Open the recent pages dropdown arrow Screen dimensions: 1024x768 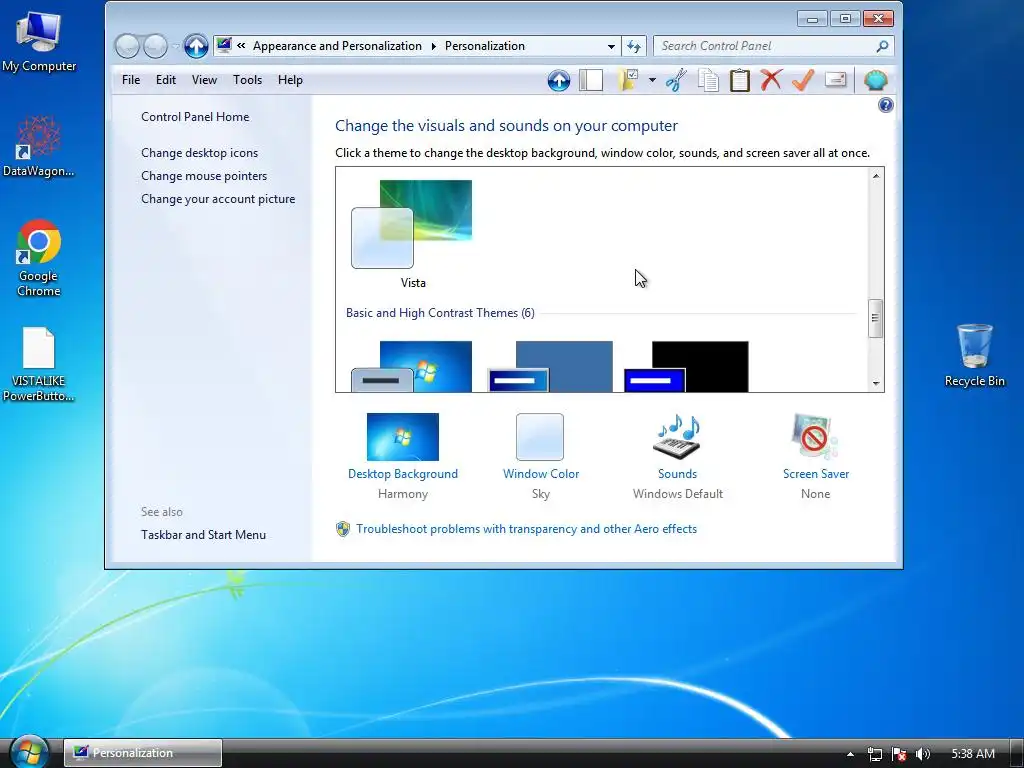[x=175, y=46]
